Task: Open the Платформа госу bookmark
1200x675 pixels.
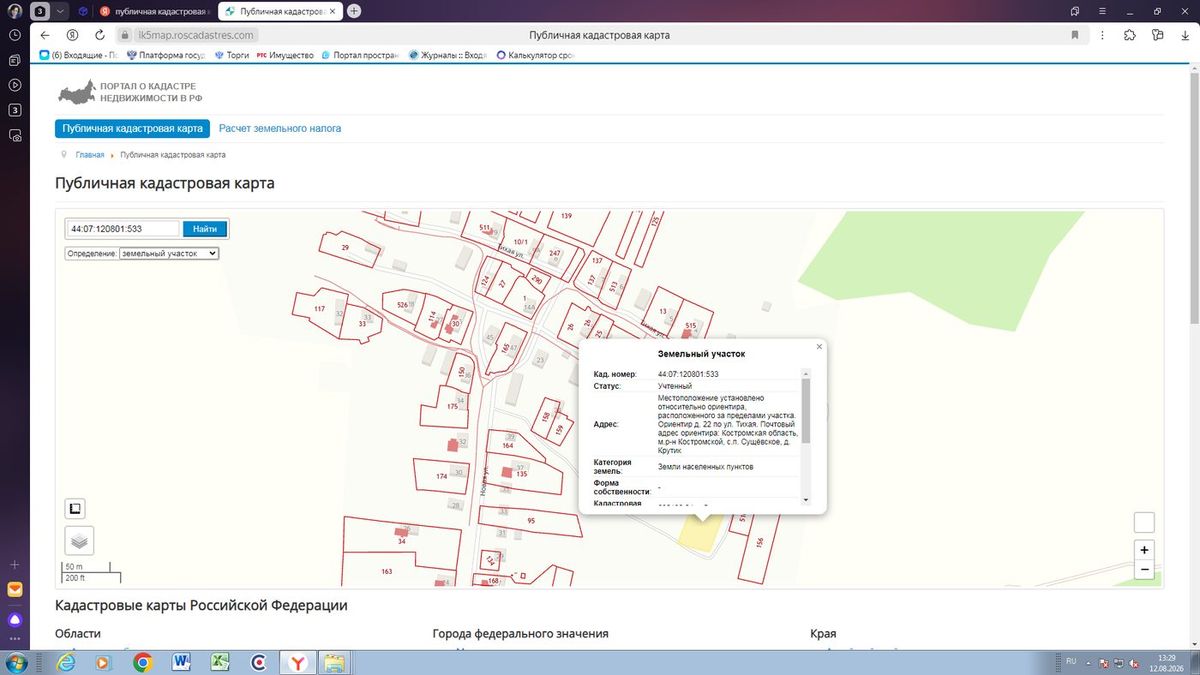Action: click(166, 55)
